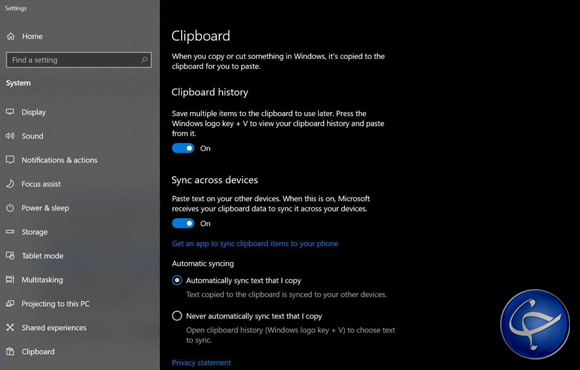The image size is (580, 370).
Task: Click the Focus assist moon icon
Action: [x=10, y=184]
